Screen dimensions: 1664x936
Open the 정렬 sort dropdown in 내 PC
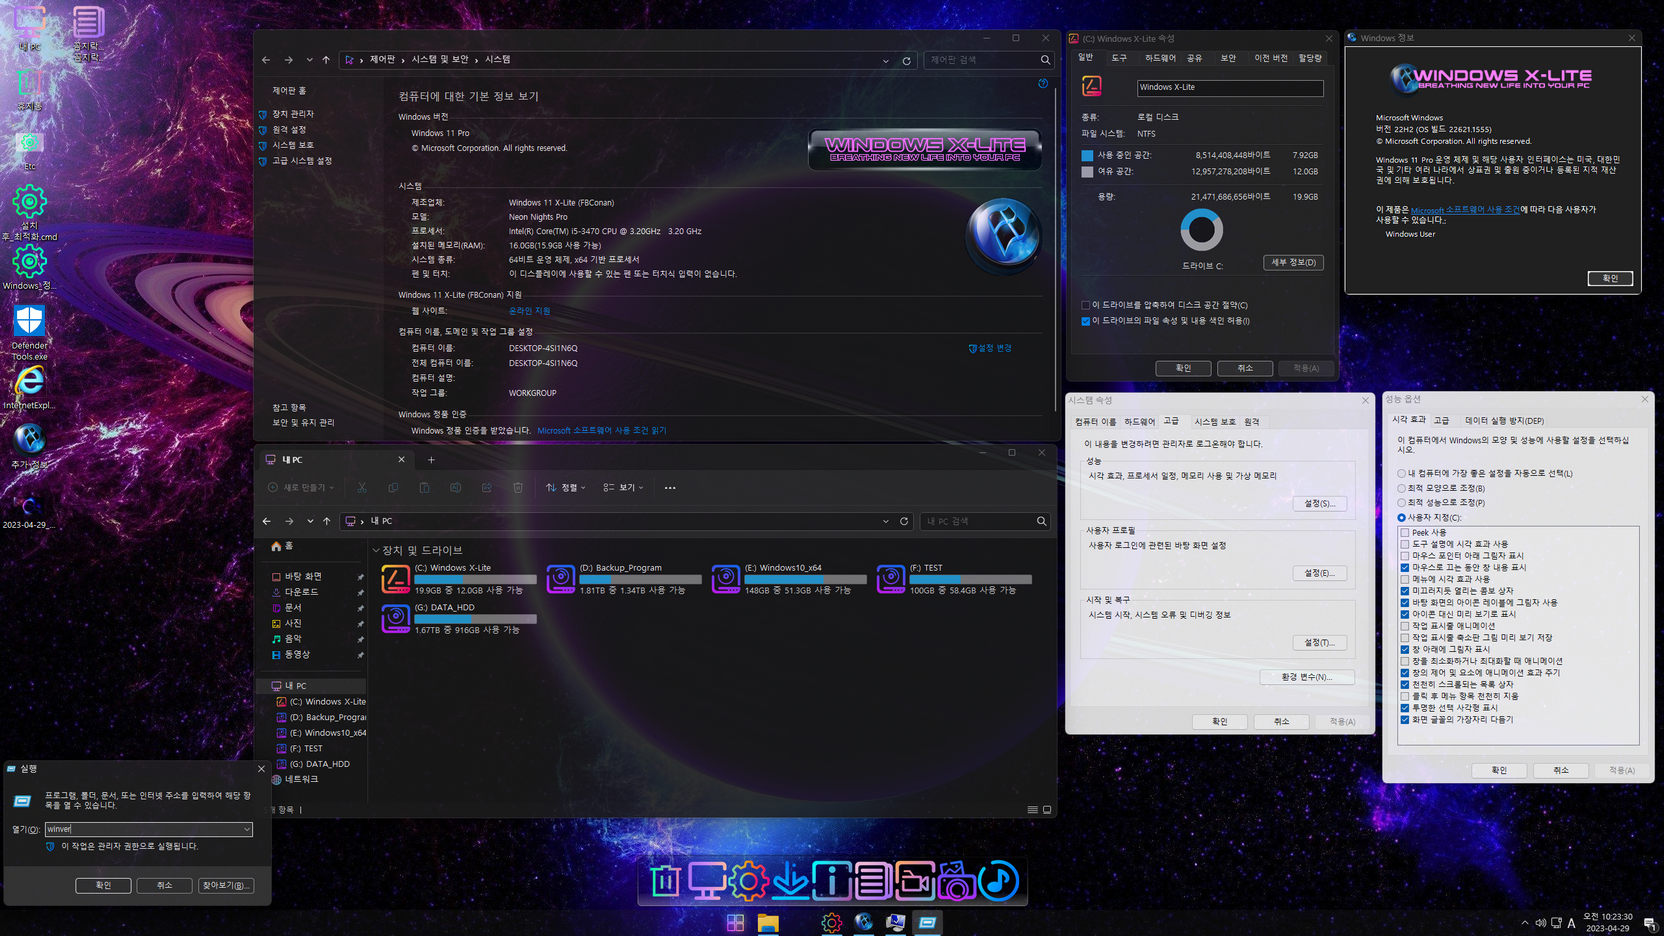(566, 487)
